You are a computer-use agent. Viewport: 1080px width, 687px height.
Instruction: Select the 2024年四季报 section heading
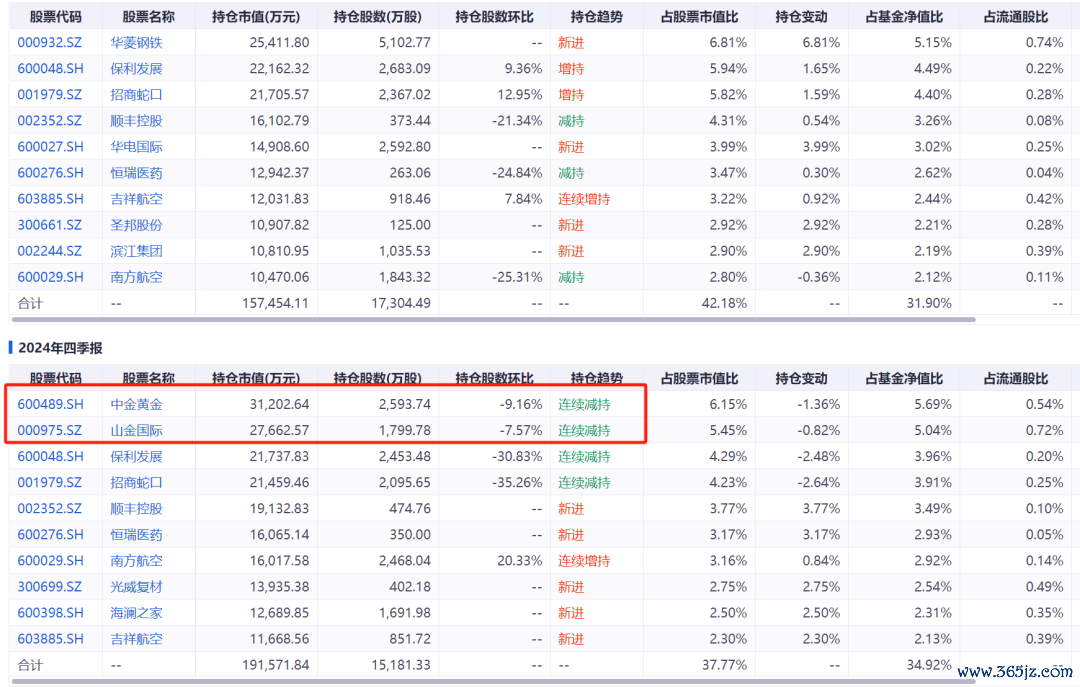click(x=61, y=348)
